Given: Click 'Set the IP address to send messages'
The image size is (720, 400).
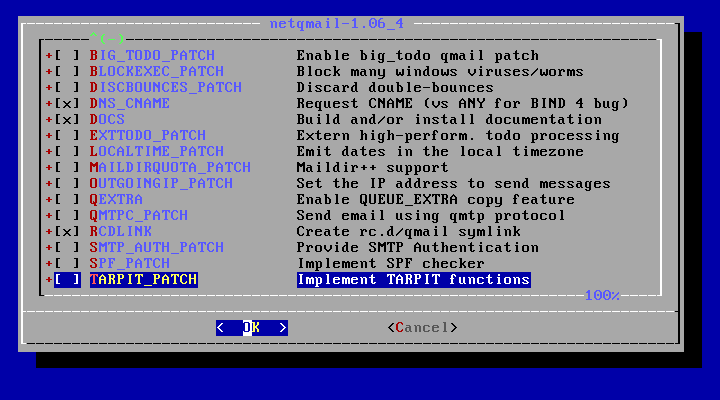Looking at the screenshot, I should [454, 184].
